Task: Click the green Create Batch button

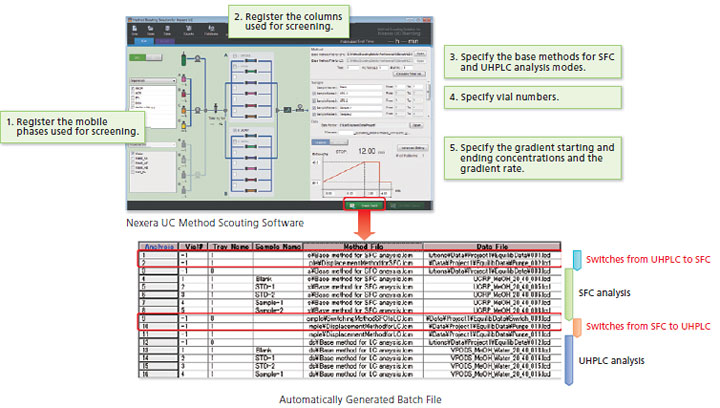Action: coord(364,206)
